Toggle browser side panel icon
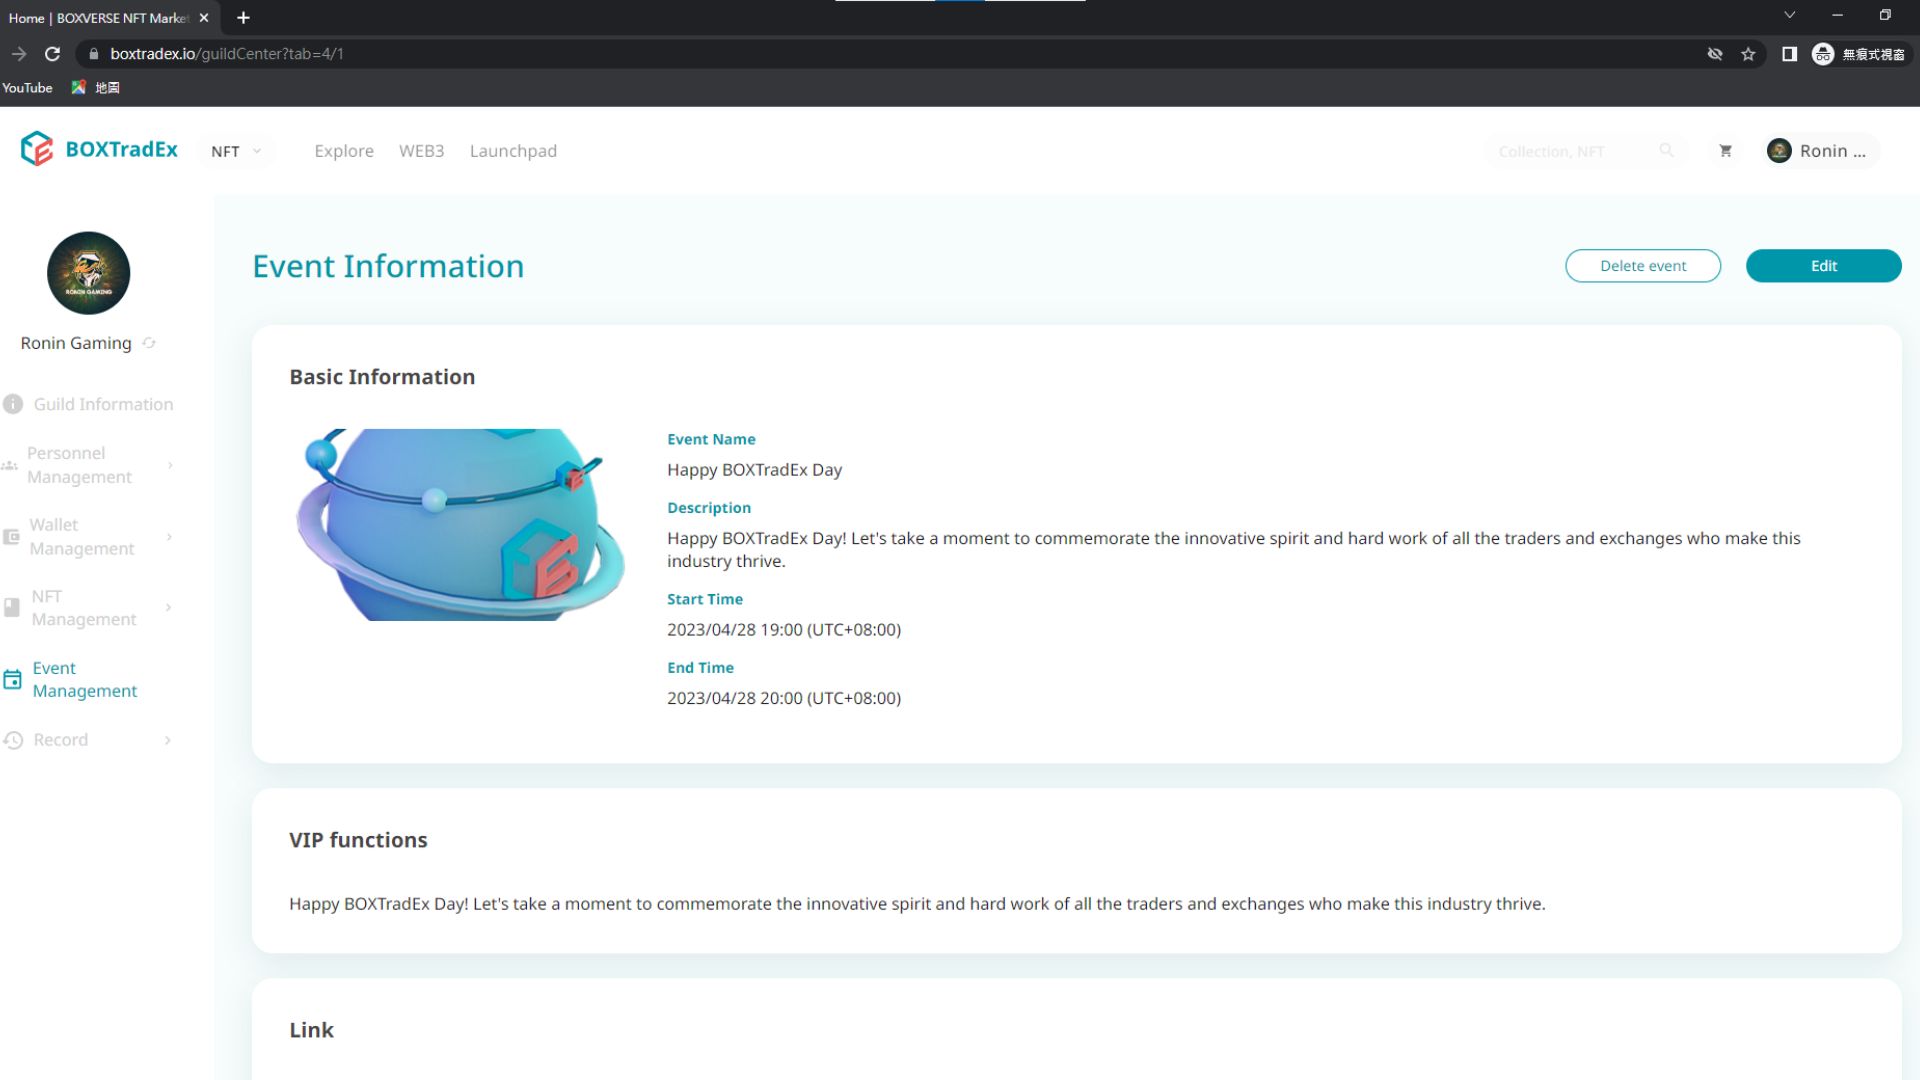 (x=1789, y=54)
